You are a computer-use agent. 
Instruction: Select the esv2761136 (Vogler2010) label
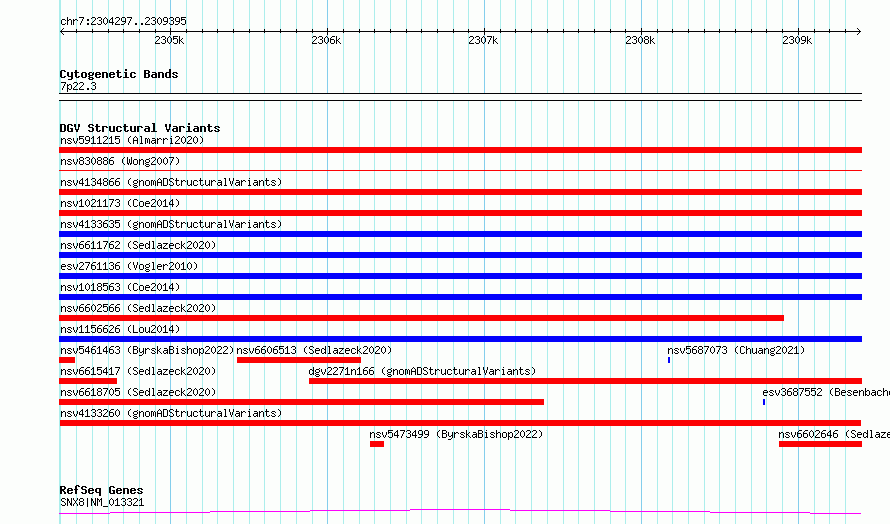pos(129,266)
